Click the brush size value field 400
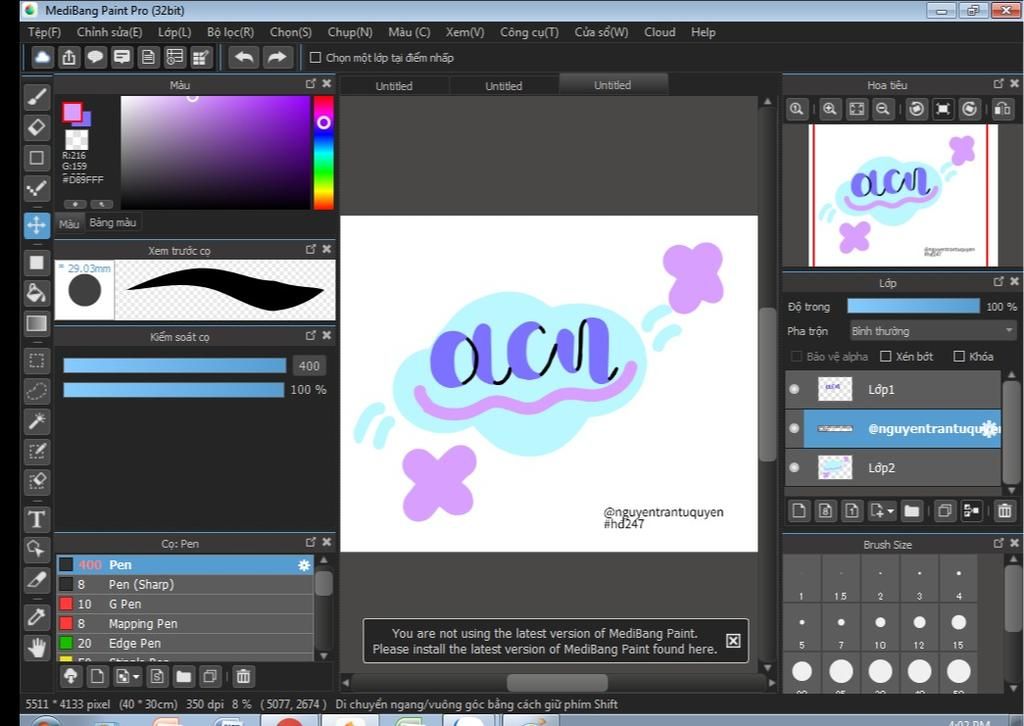 [x=309, y=366]
